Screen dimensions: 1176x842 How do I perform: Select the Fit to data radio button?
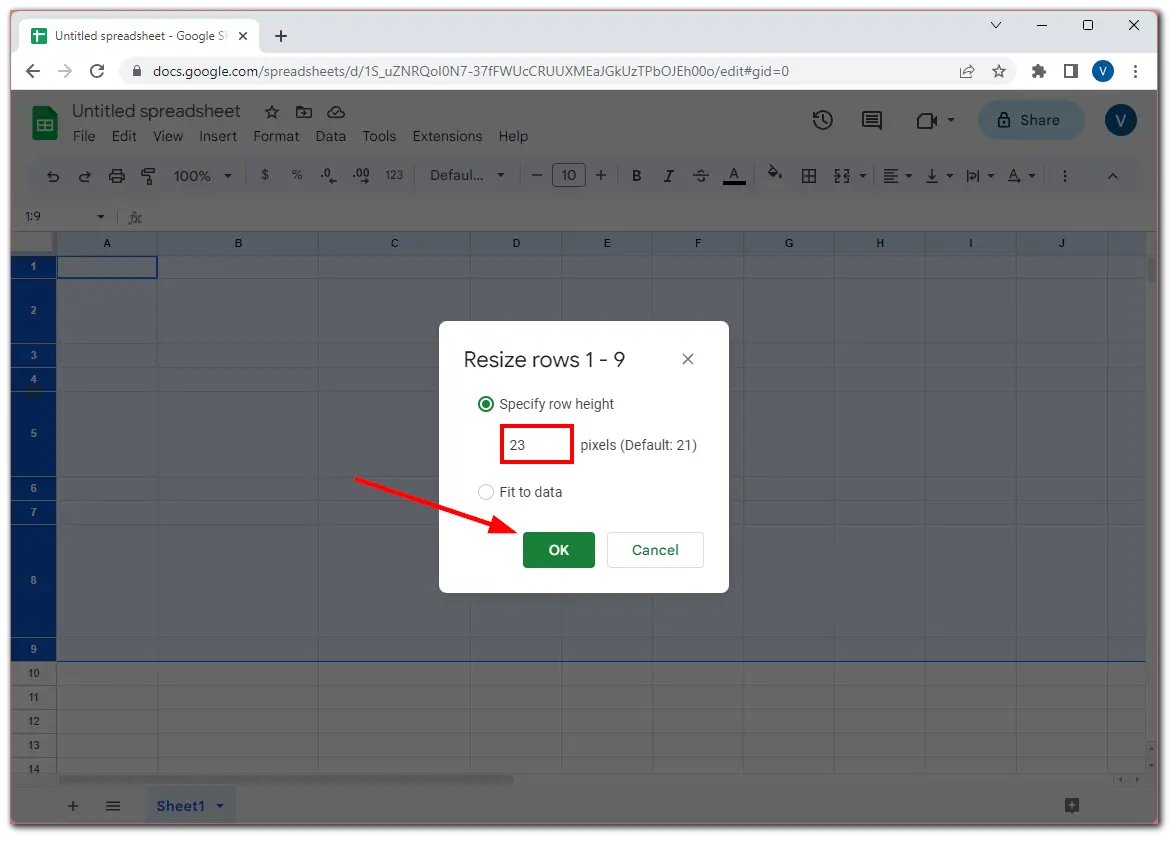point(486,492)
